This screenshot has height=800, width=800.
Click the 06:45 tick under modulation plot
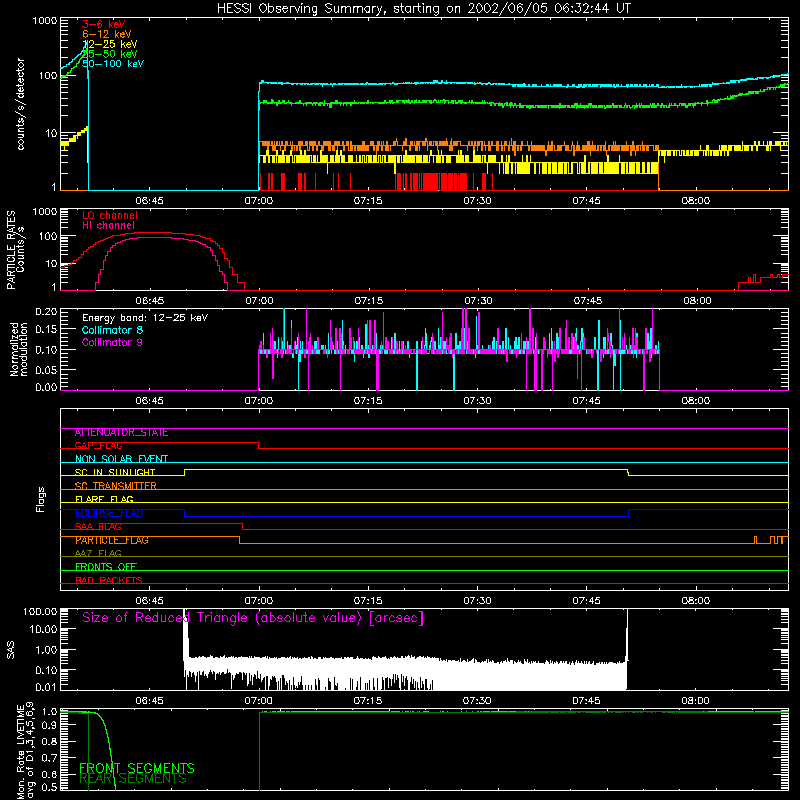coord(149,401)
